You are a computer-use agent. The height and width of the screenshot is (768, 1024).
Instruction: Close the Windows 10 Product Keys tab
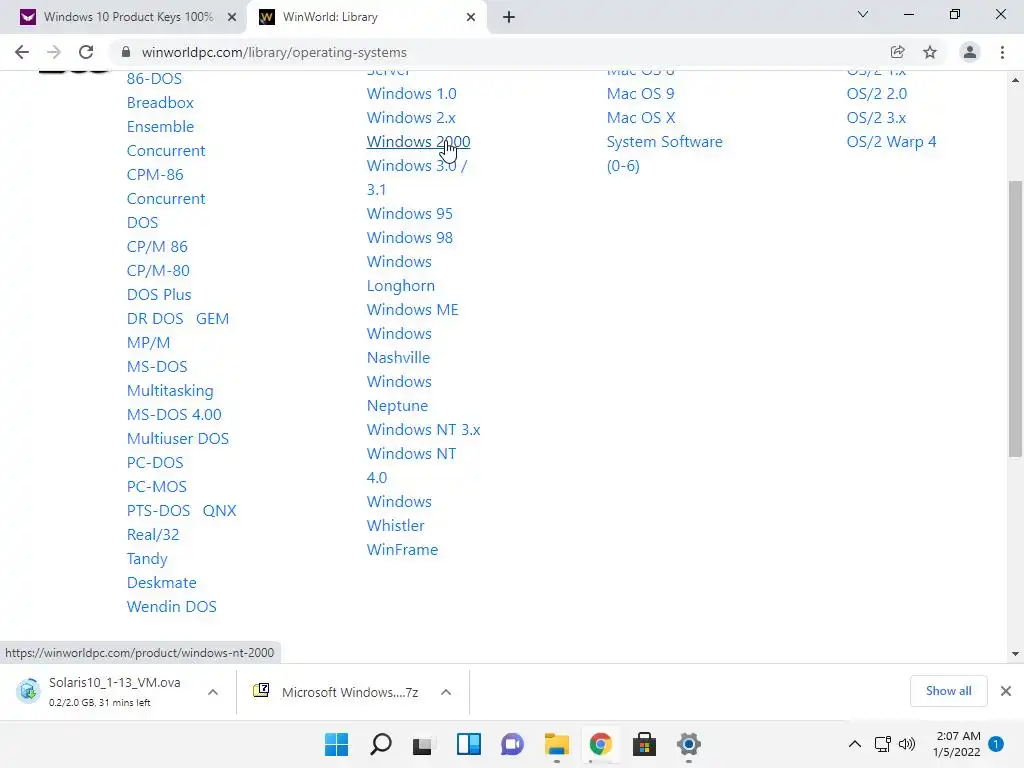(x=232, y=17)
